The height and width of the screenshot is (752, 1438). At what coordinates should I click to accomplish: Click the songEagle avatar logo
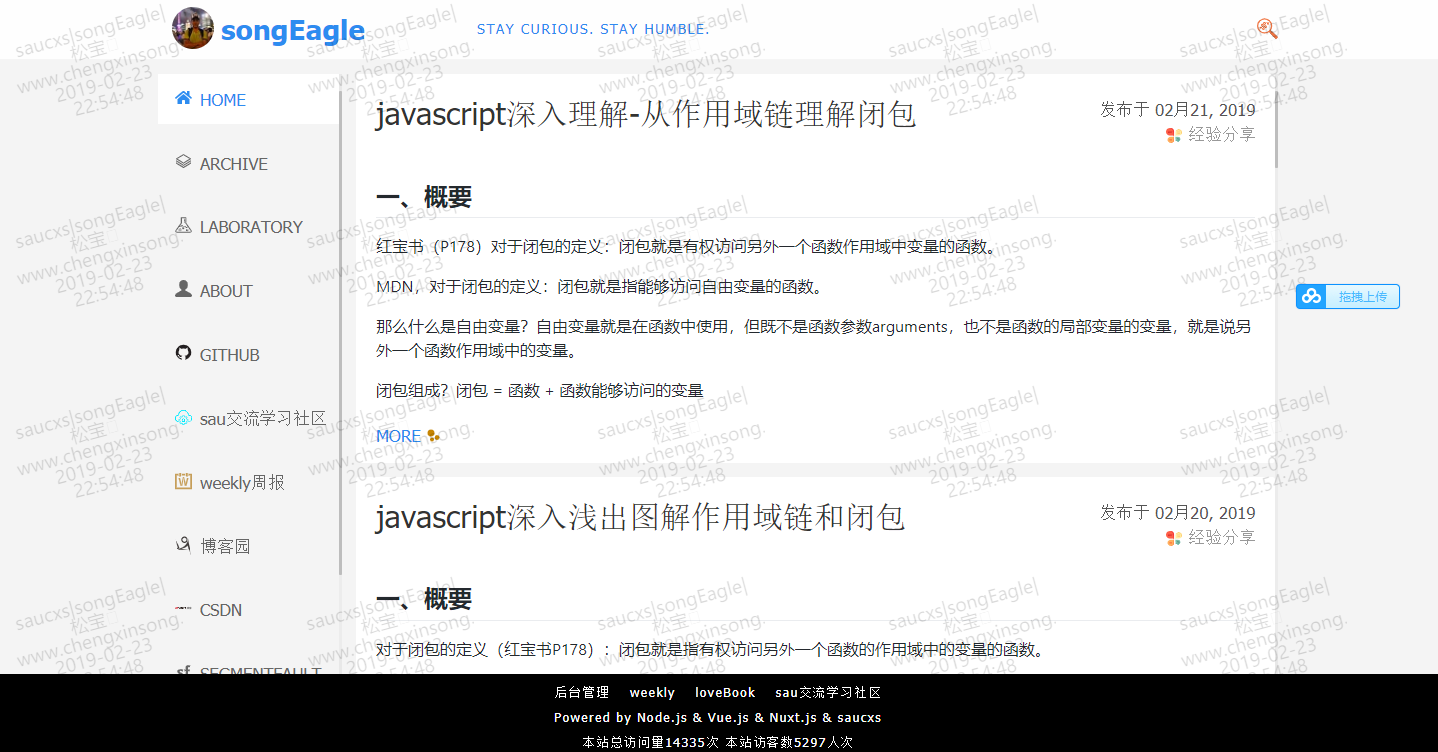pyautogui.click(x=193, y=28)
